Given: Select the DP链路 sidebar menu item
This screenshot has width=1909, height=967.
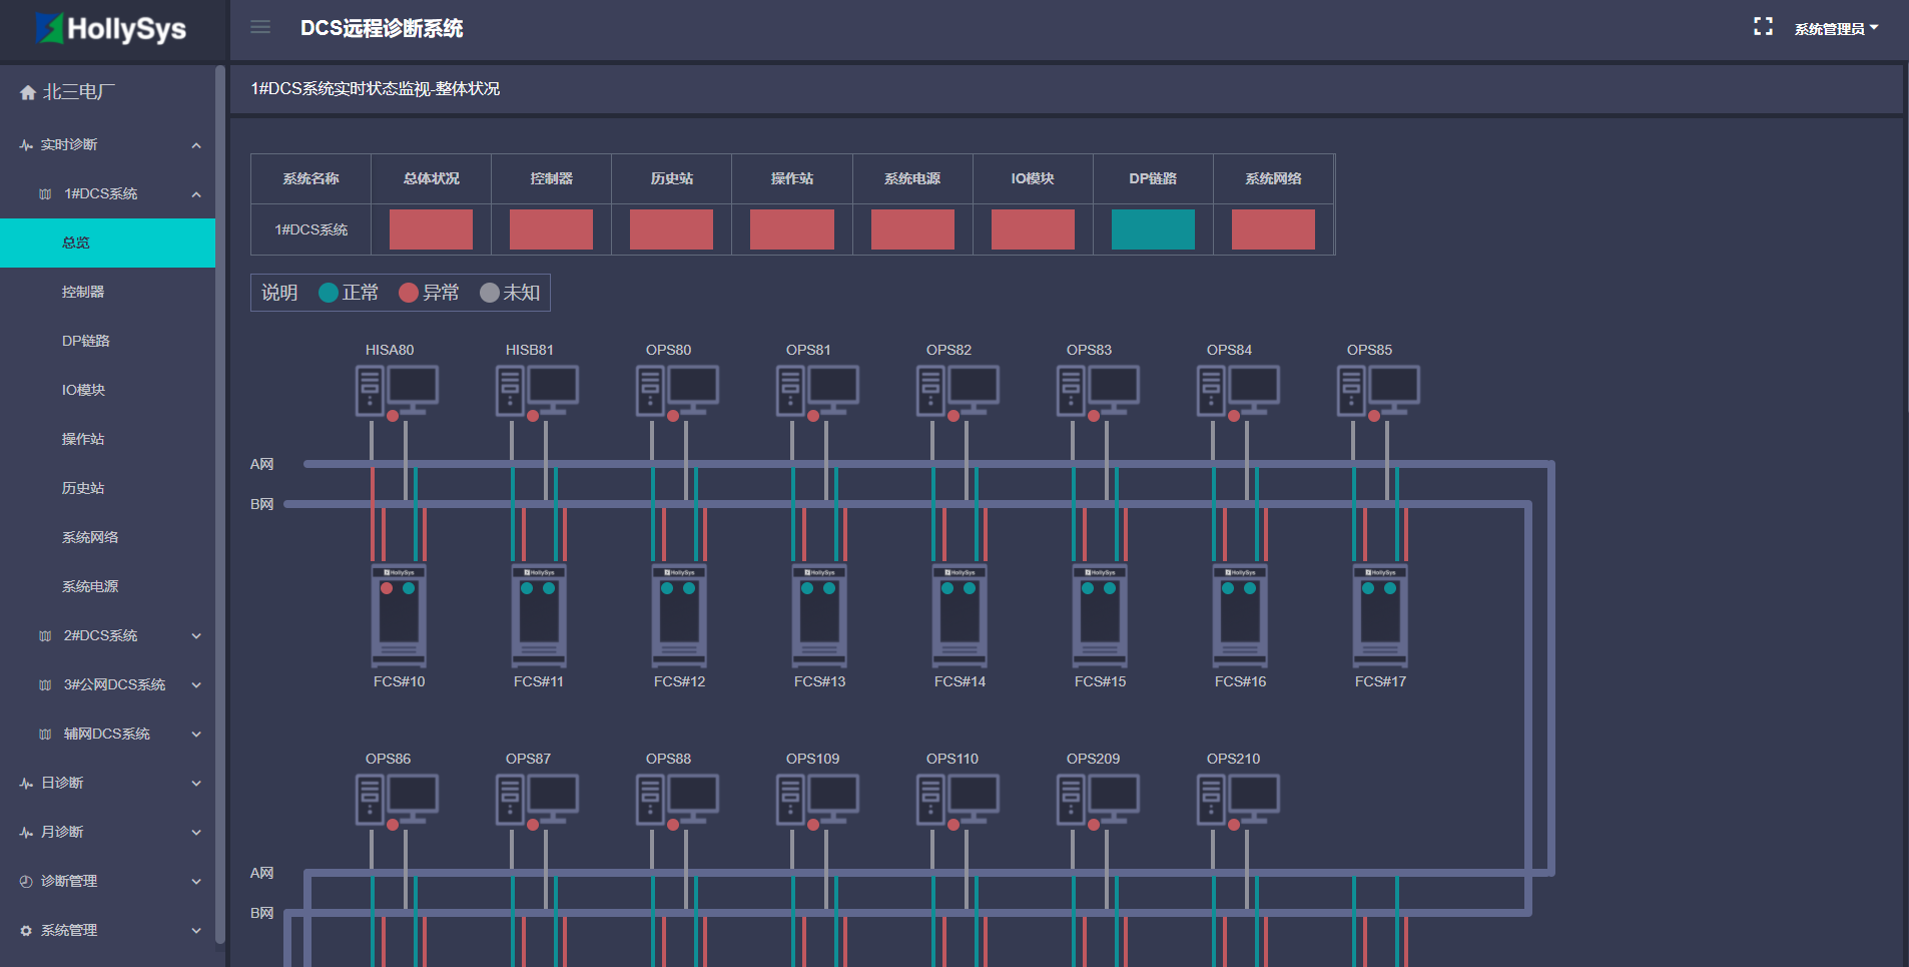Looking at the screenshot, I should pyautogui.click(x=86, y=341).
